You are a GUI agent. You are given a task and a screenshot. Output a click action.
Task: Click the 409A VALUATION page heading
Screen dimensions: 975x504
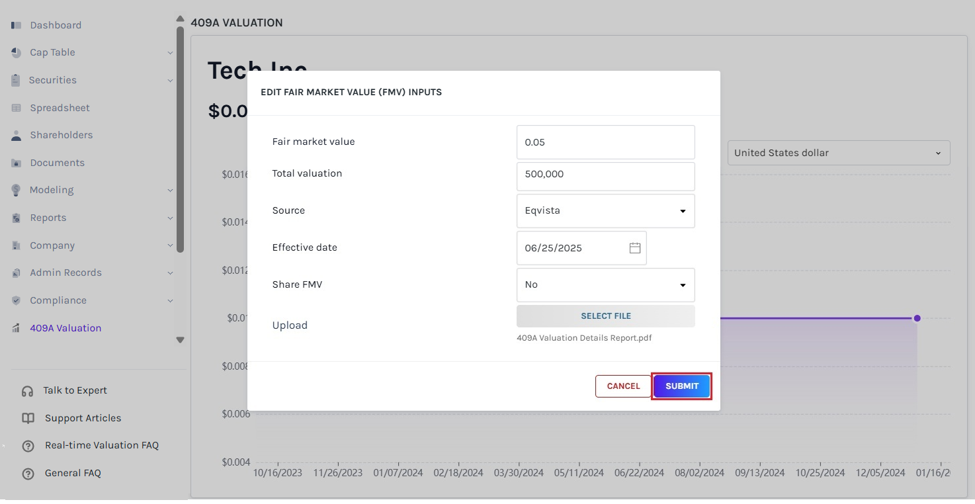point(236,23)
